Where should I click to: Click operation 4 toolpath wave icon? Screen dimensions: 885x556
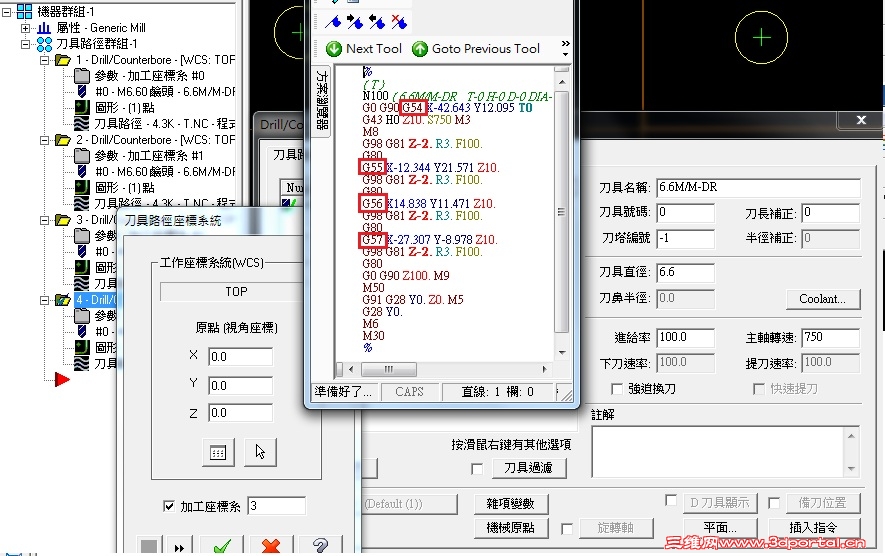coord(82,364)
